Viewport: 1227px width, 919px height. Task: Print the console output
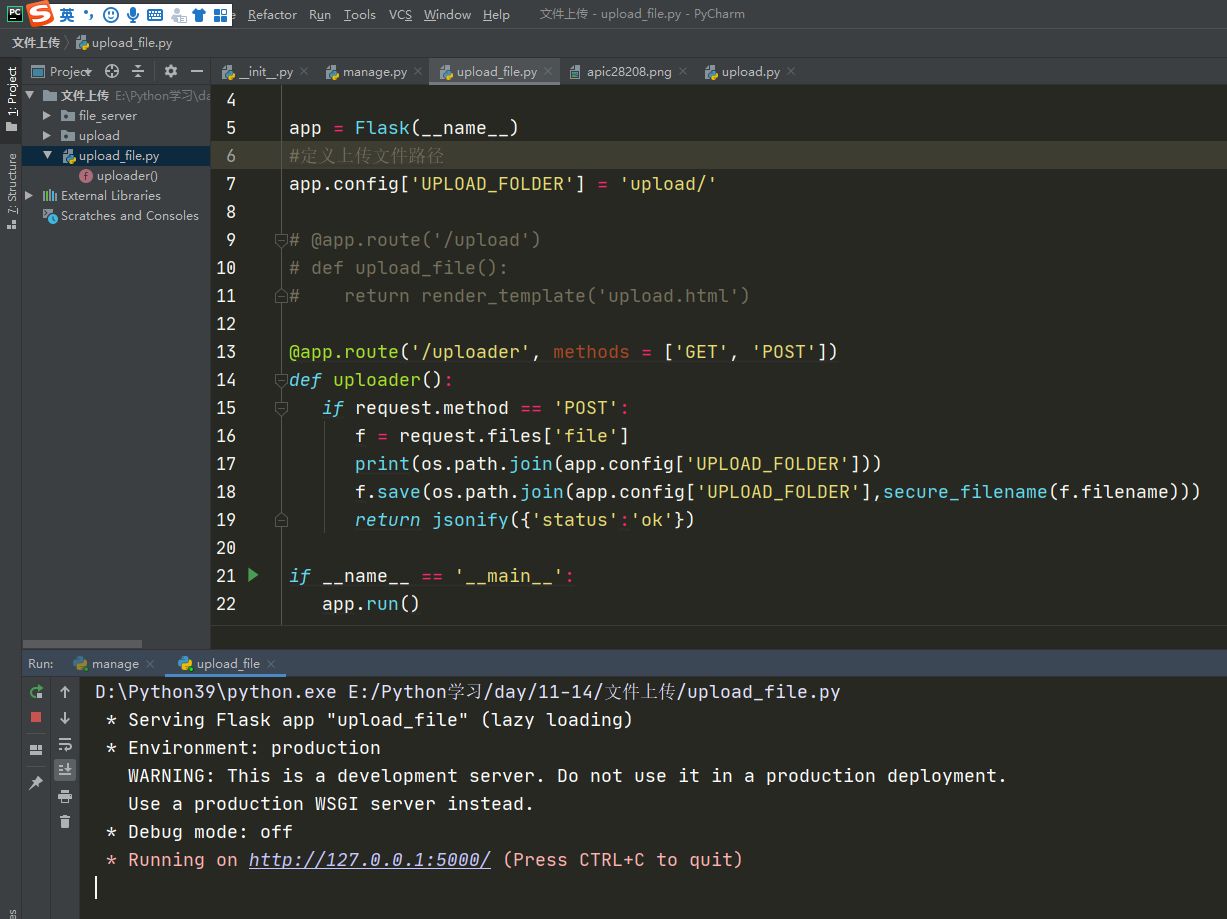(65, 796)
